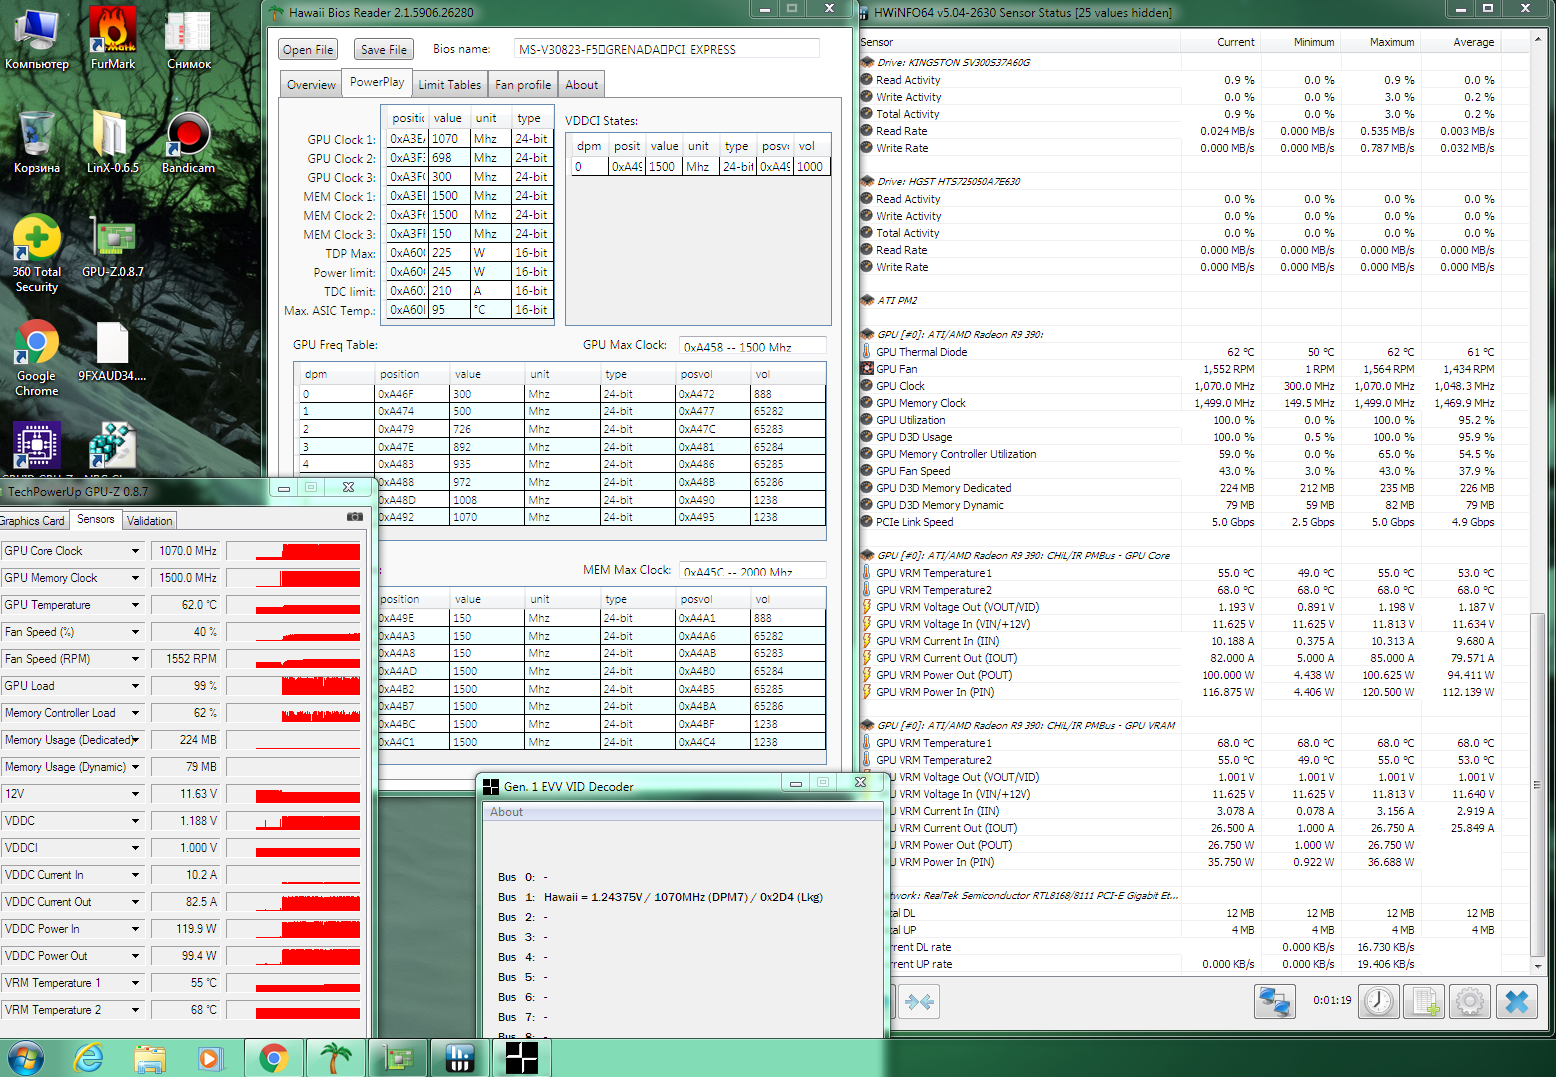Open the Memory Controller Load dropdown
This screenshot has height=1077, width=1556.
pyautogui.click(x=135, y=713)
